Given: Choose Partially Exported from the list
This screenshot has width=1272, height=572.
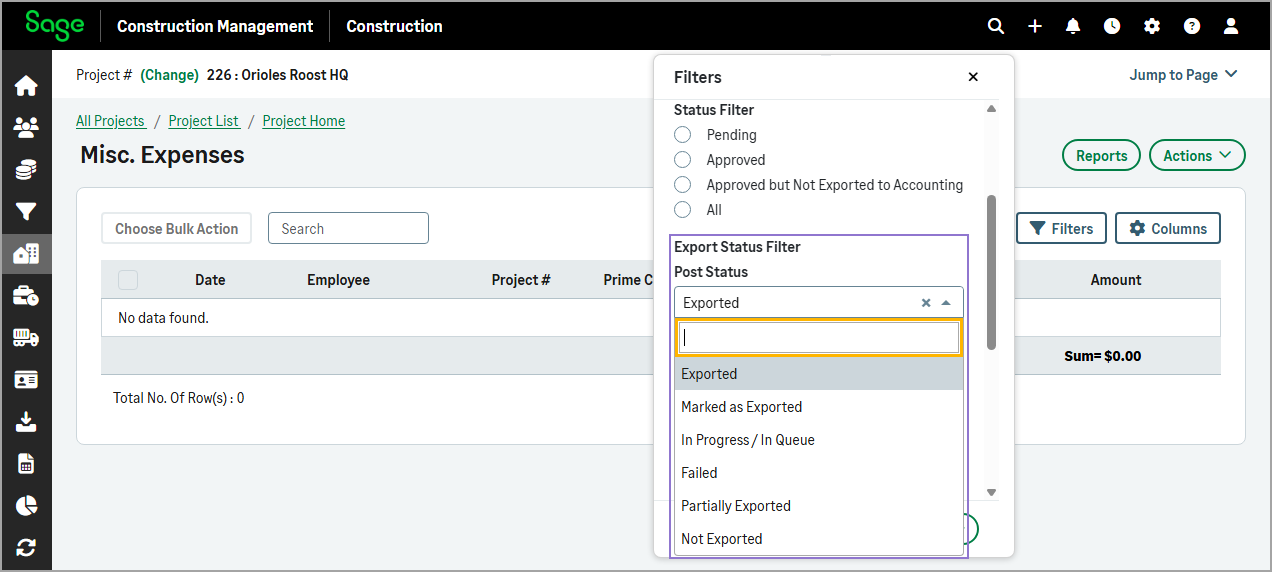Looking at the screenshot, I should [735, 506].
